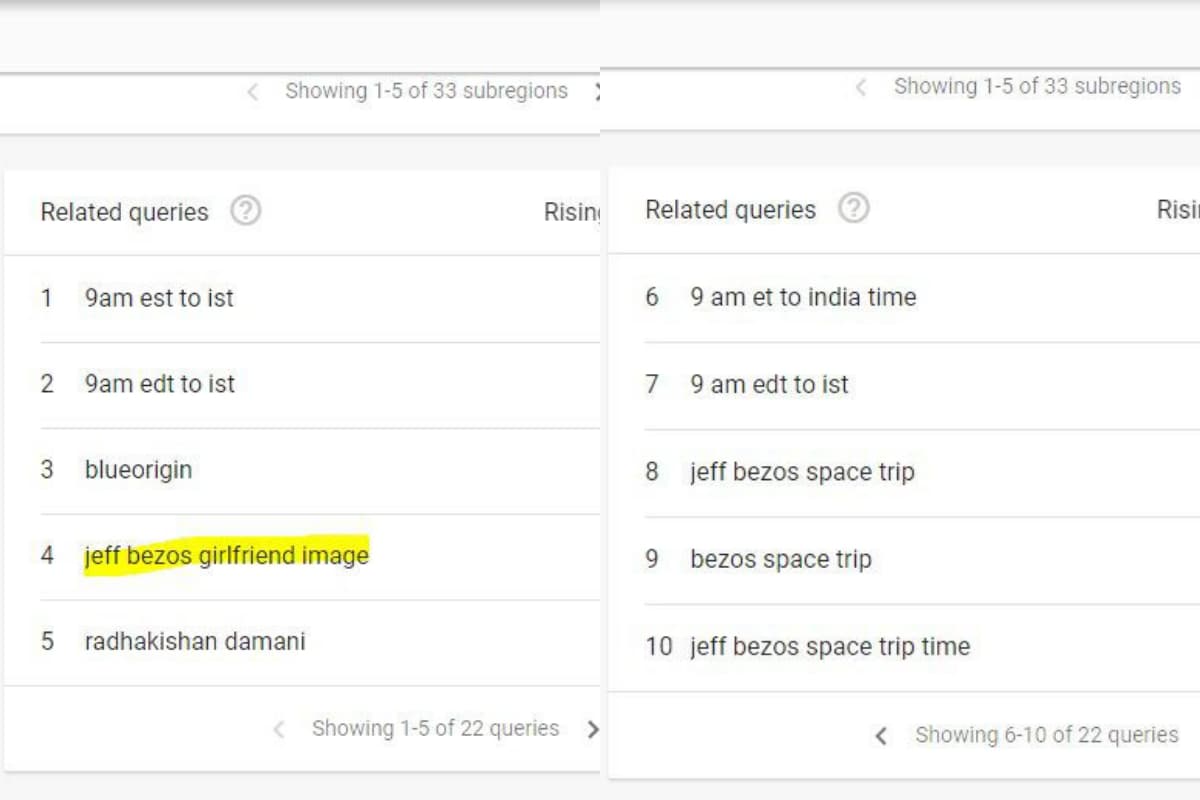1200x800 pixels.
Task: Open query 8 'jeff bezos space trip'
Action: tap(802, 472)
